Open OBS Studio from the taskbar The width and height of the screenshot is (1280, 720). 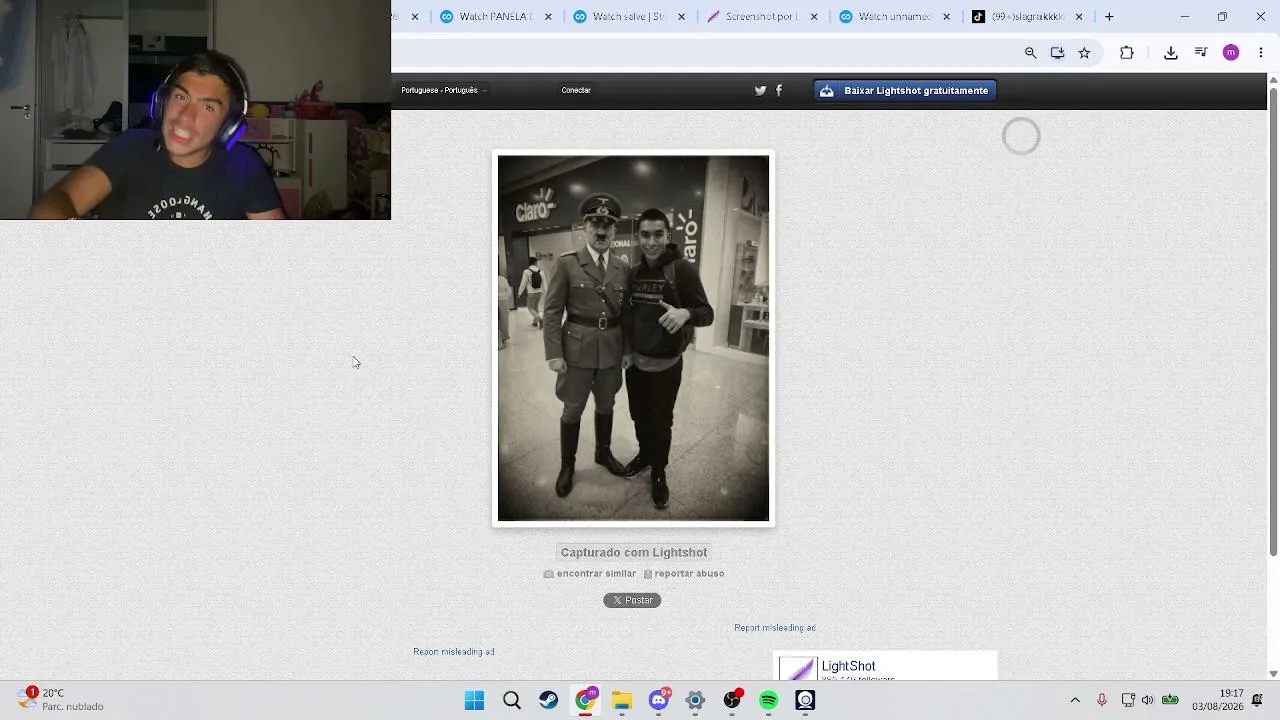pos(732,701)
